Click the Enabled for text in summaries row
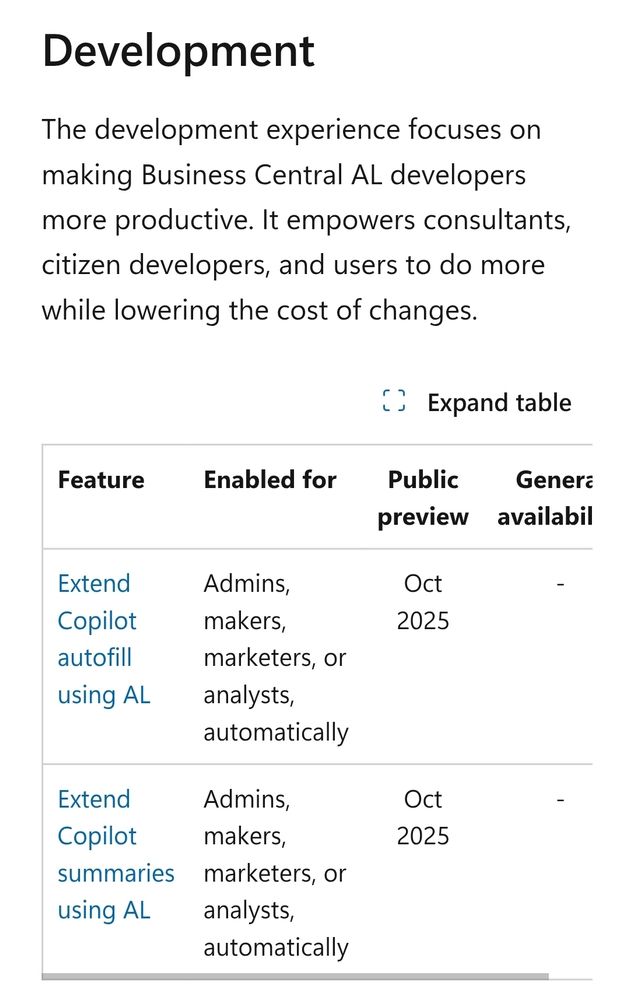This screenshot has width=630, height=1000. [275, 873]
